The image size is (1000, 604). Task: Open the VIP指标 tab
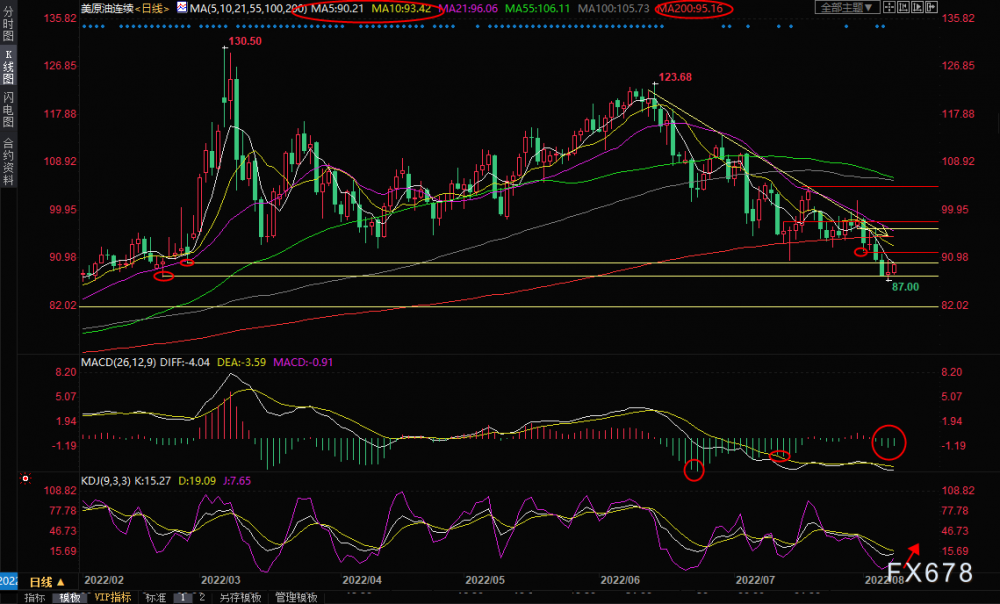[112, 597]
